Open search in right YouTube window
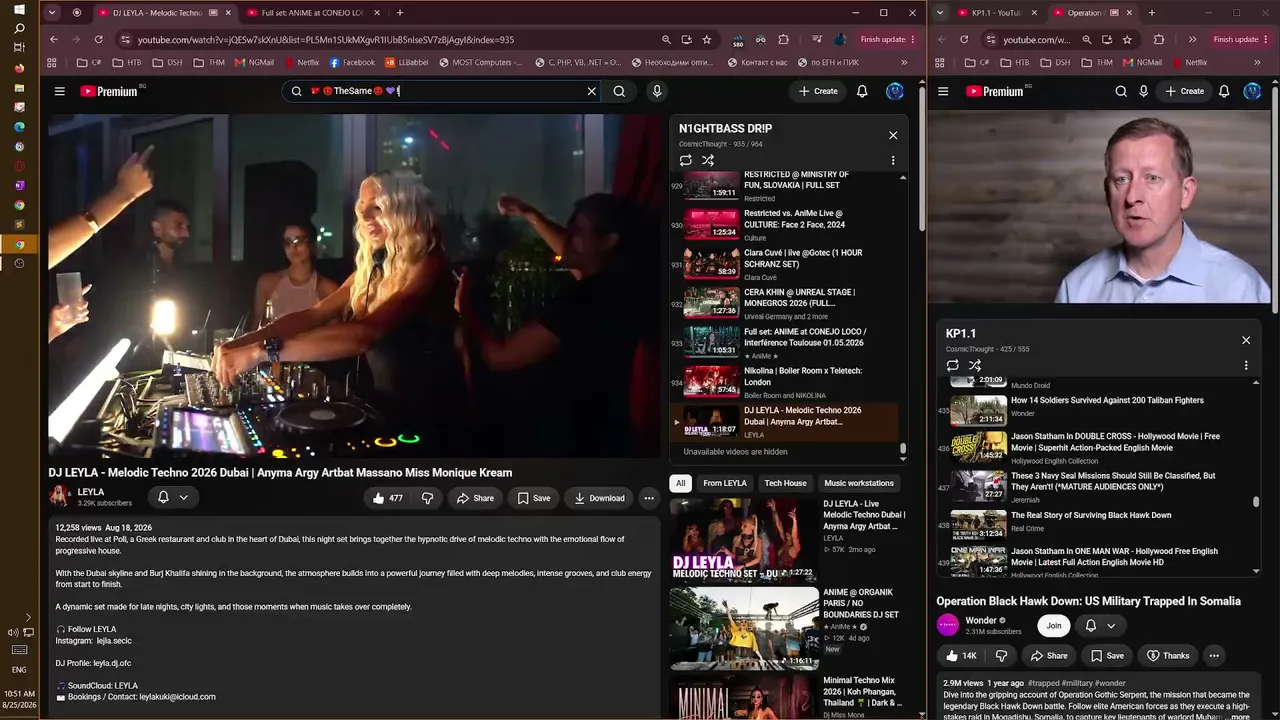The width and height of the screenshot is (1280, 720). [x=1121, y=91]
